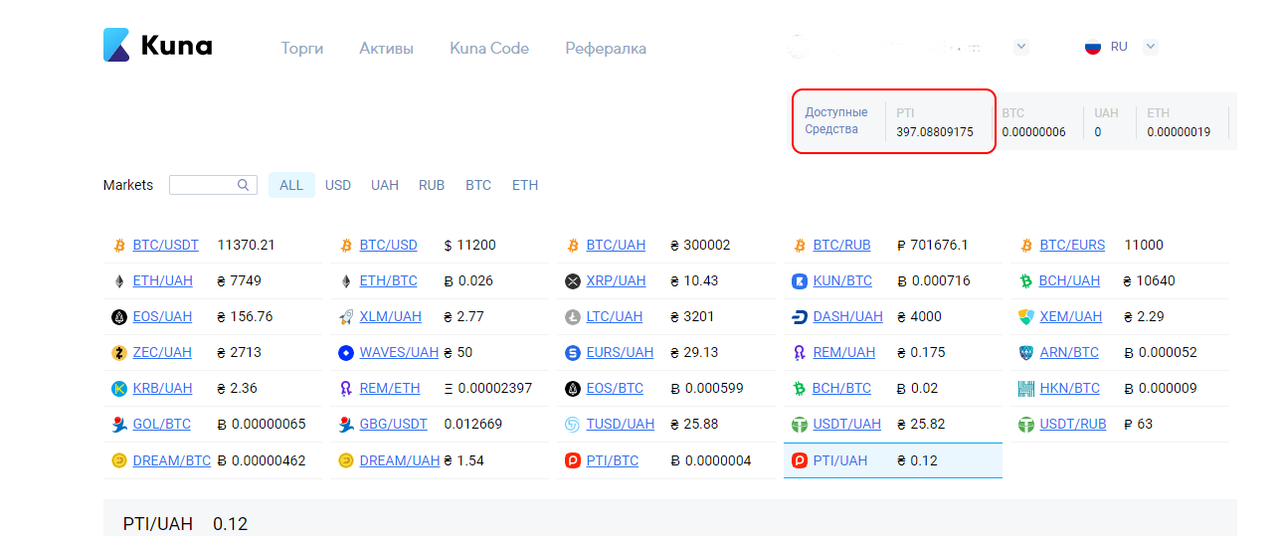
Task: Open the Рефералка menu item
Action: click(x=606, y=48)
